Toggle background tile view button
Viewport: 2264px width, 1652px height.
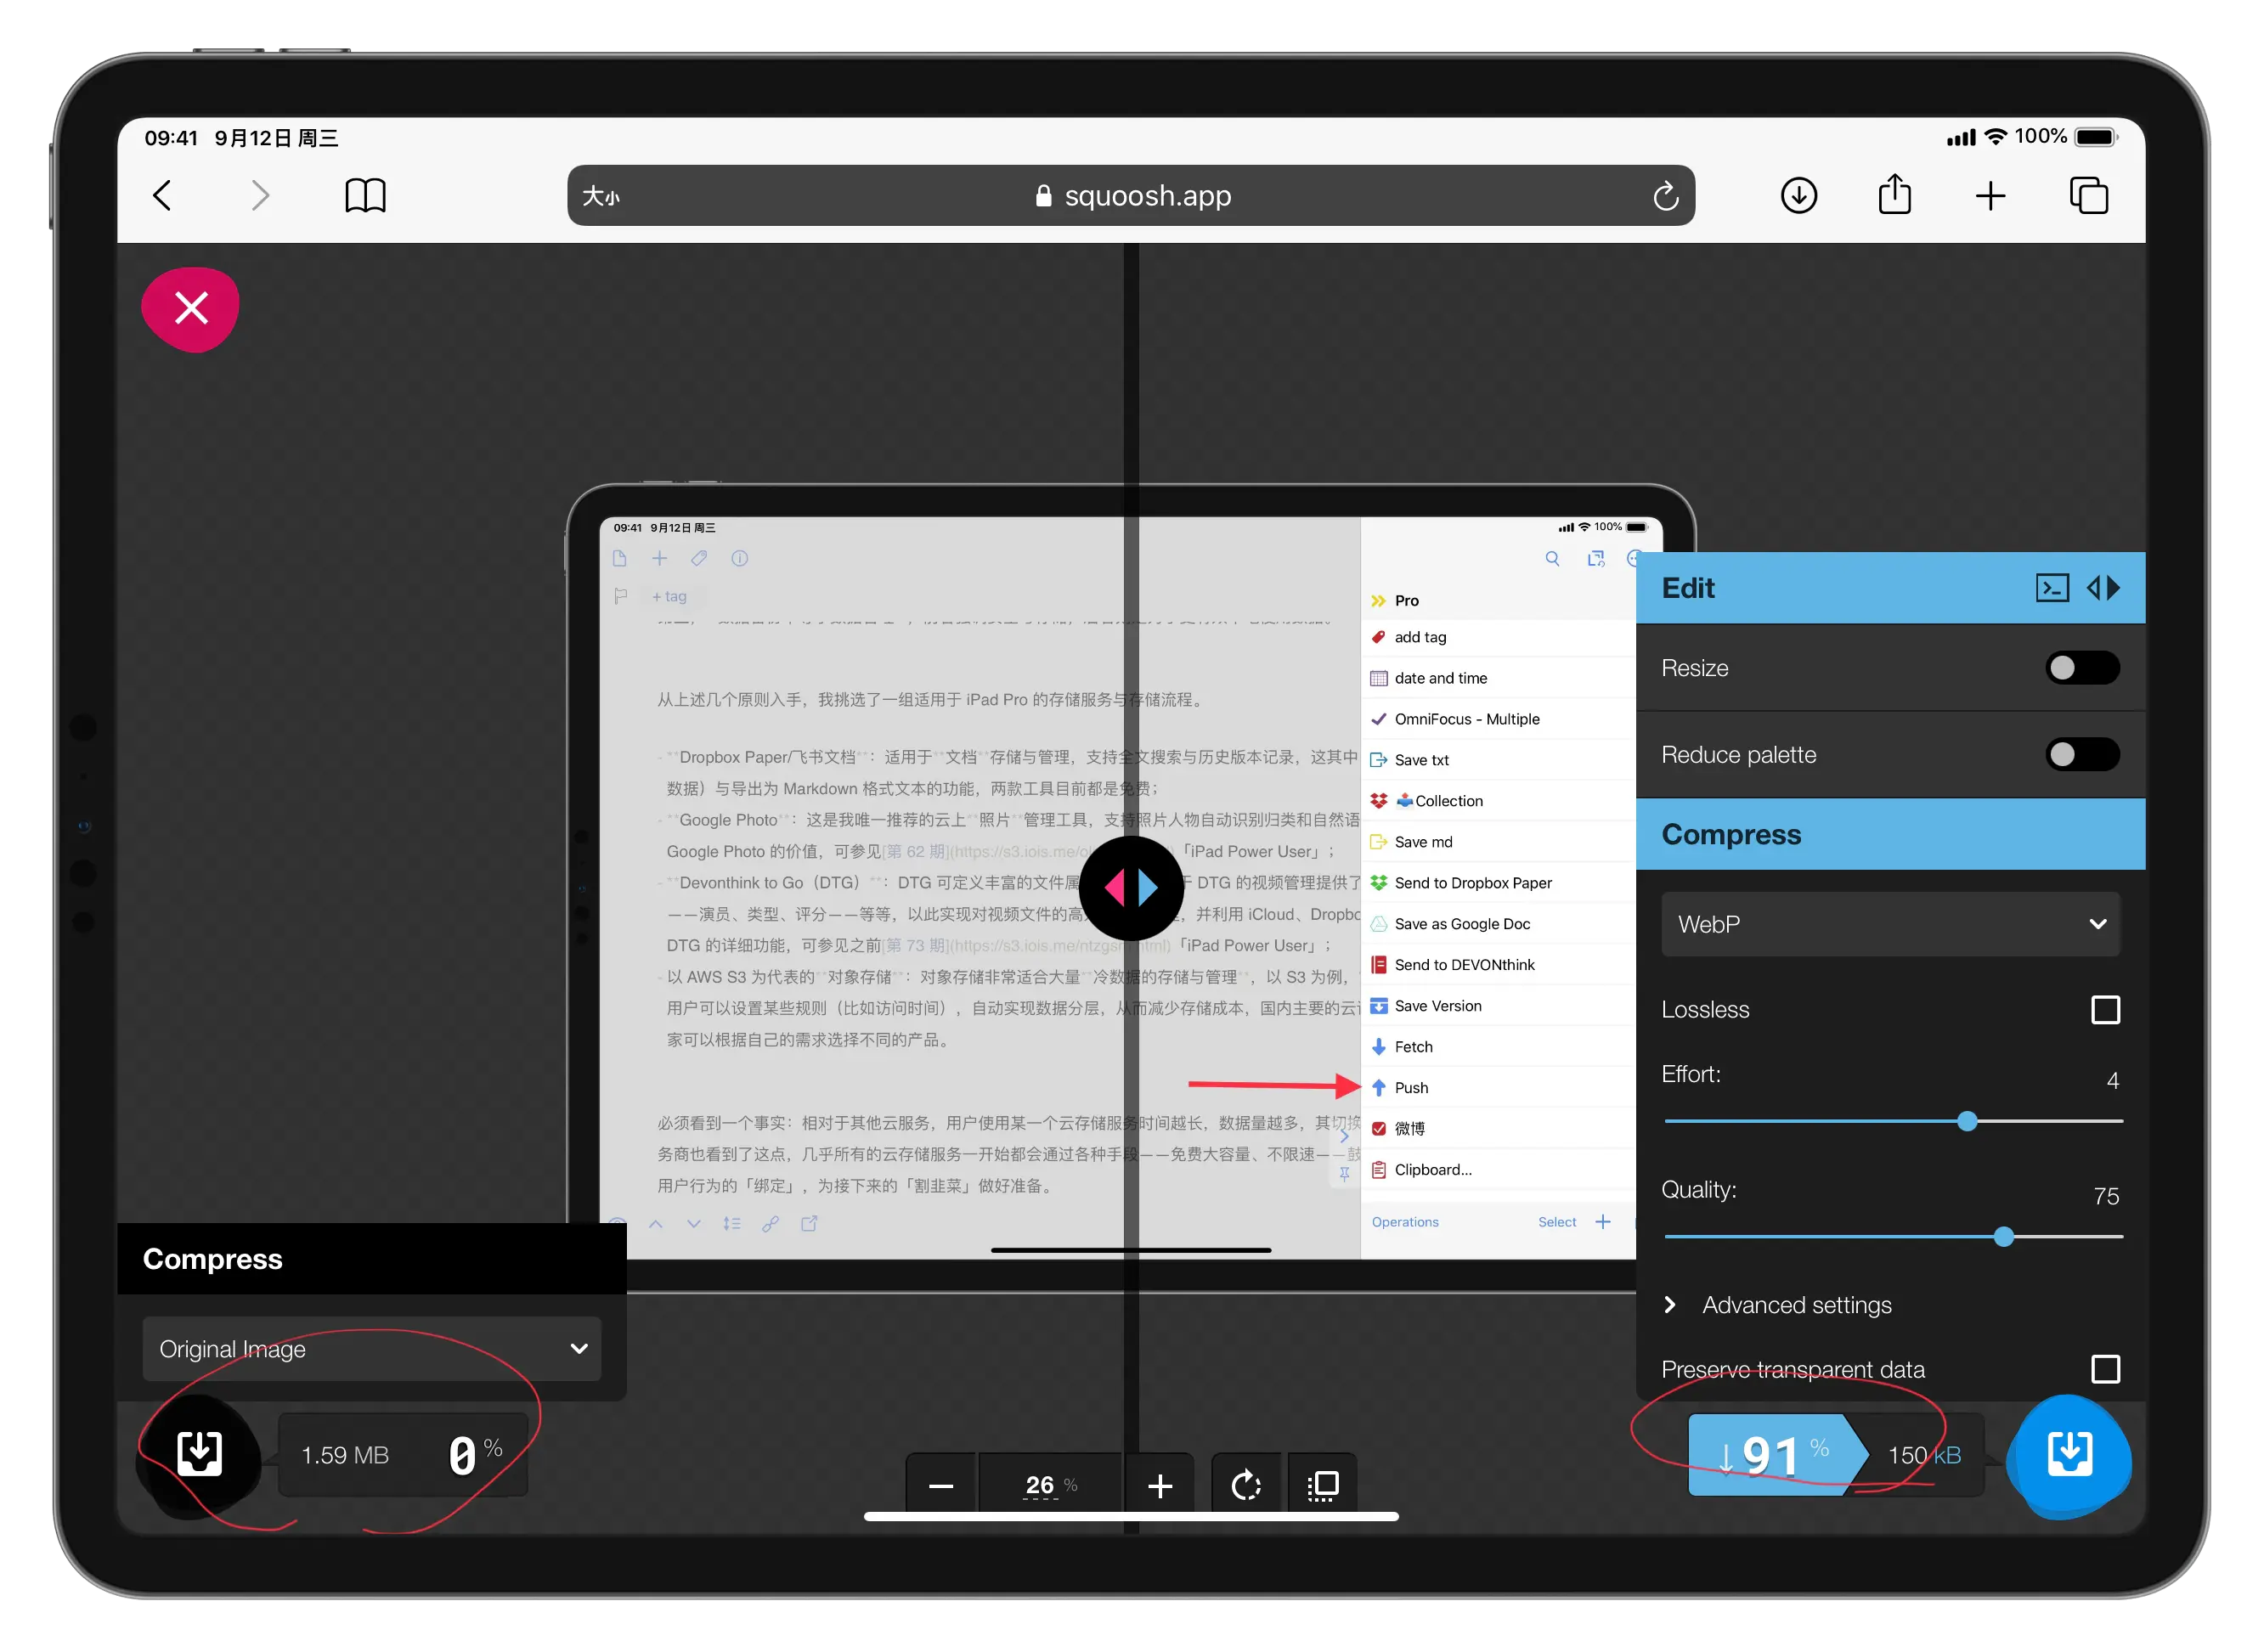(1323, 1486)
